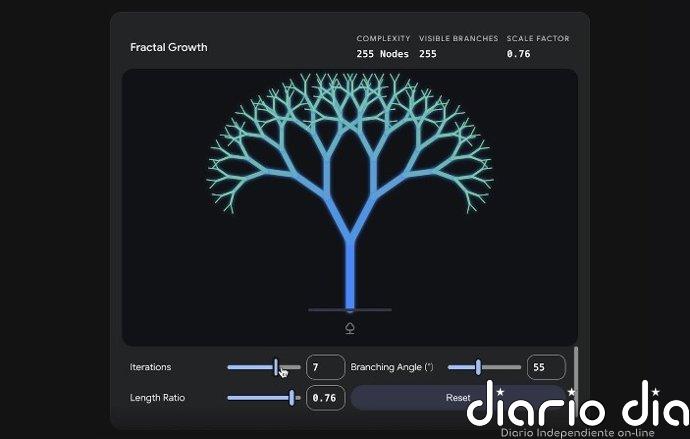The height and width of the screenshot is (439, 690).
Task: Click the Visible Branches stat header
Action: point(458,39)
